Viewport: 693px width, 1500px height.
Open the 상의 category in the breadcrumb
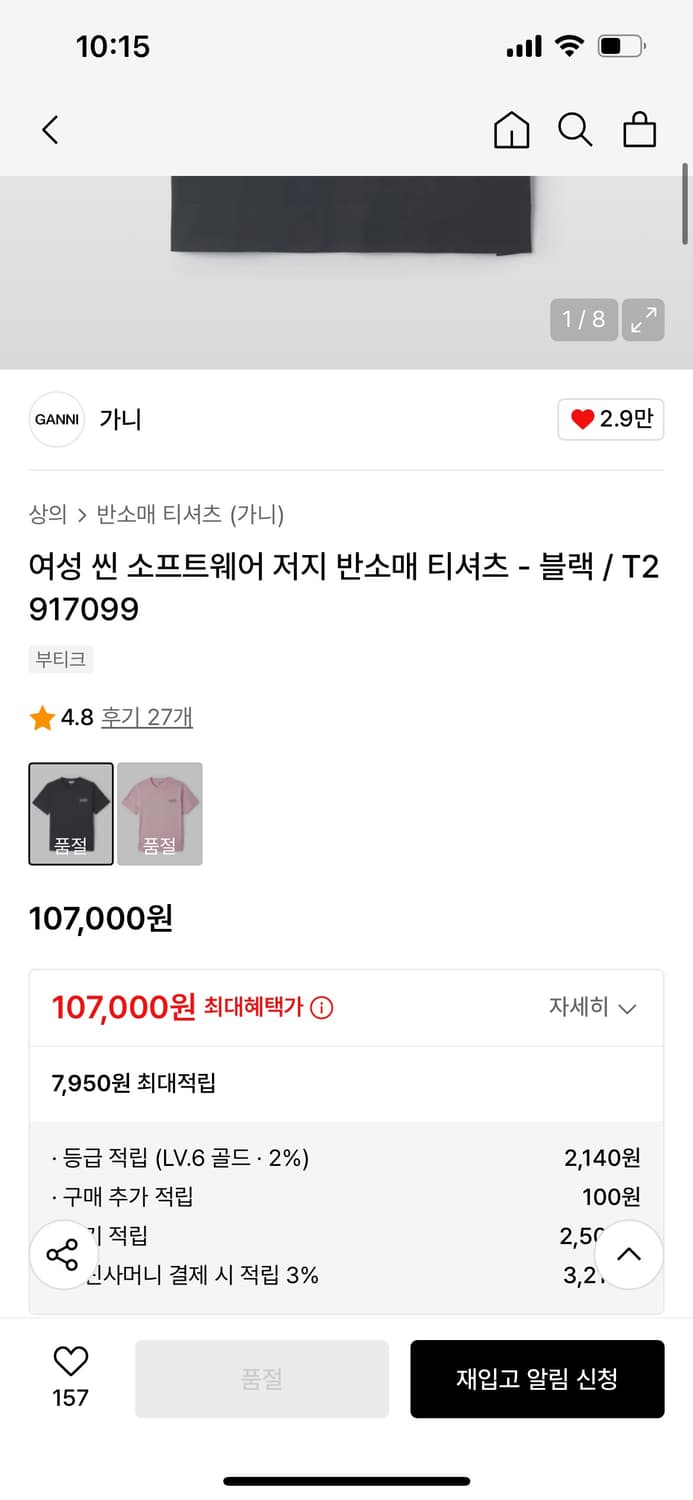pos(44,515)
